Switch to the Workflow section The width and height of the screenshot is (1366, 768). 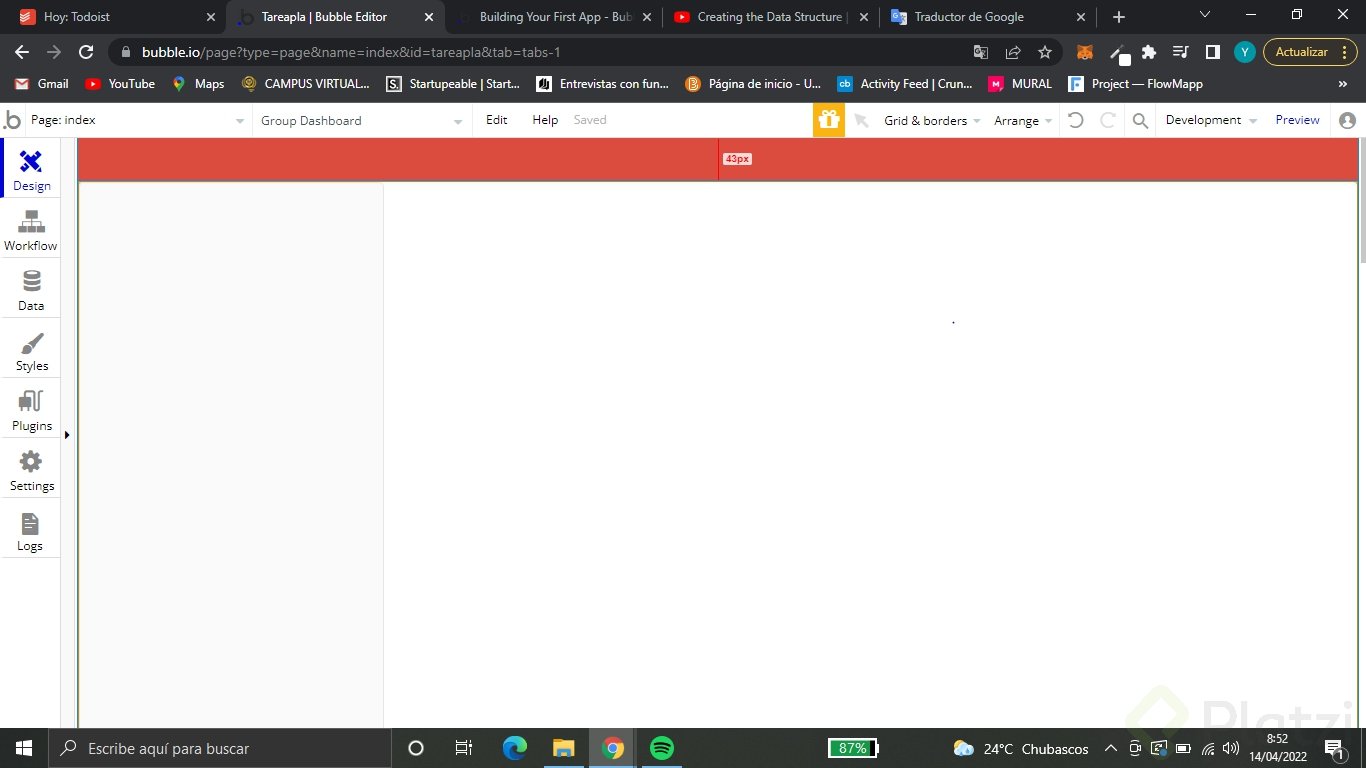click(x=31, y=229)
